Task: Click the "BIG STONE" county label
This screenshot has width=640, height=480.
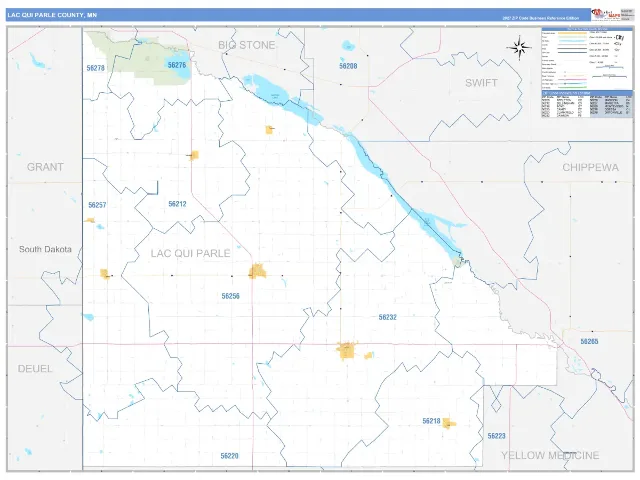Action: [x=247, y=45]
